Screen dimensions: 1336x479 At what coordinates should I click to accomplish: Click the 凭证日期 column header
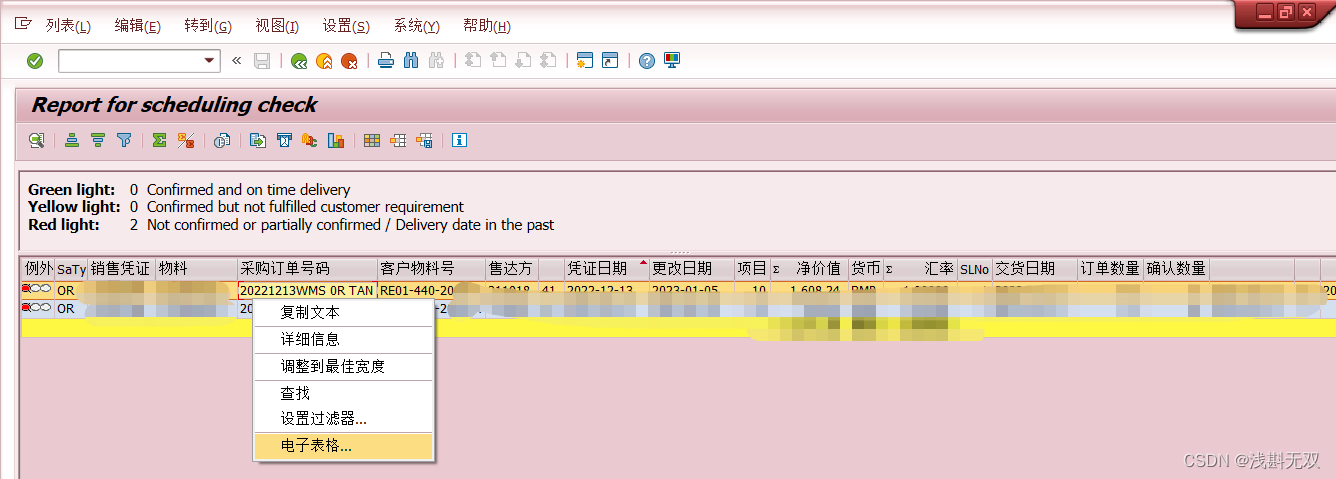(606, 269)
